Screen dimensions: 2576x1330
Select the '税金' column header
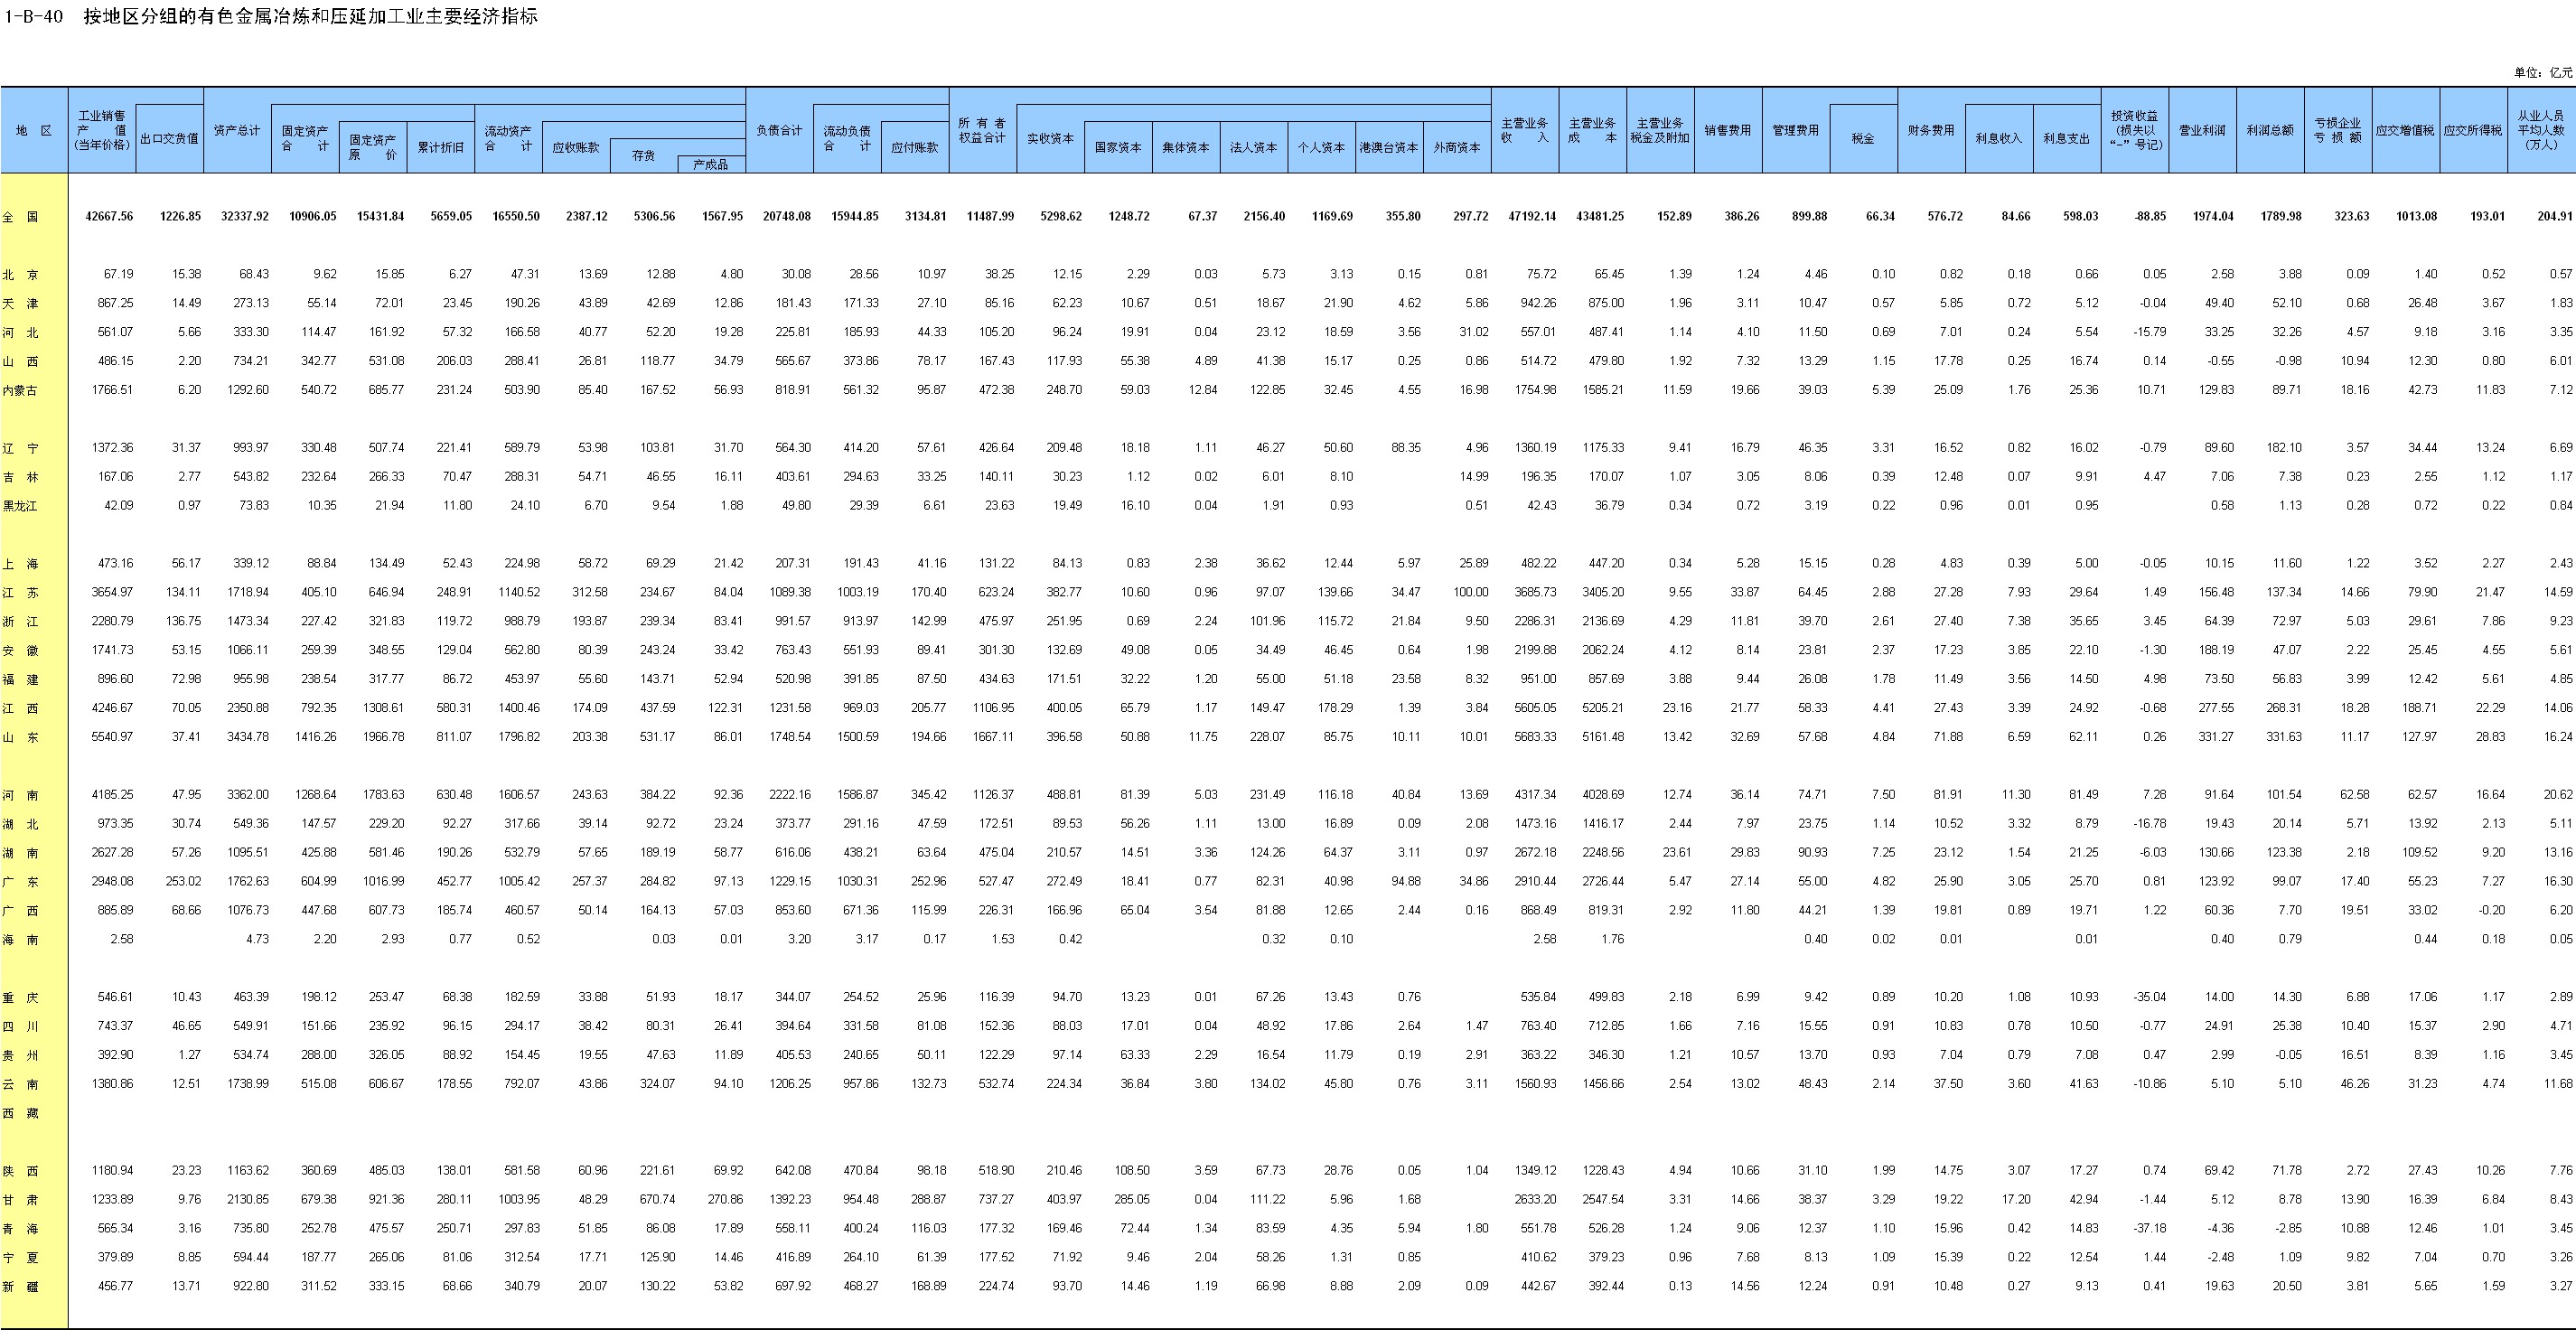1864,139
